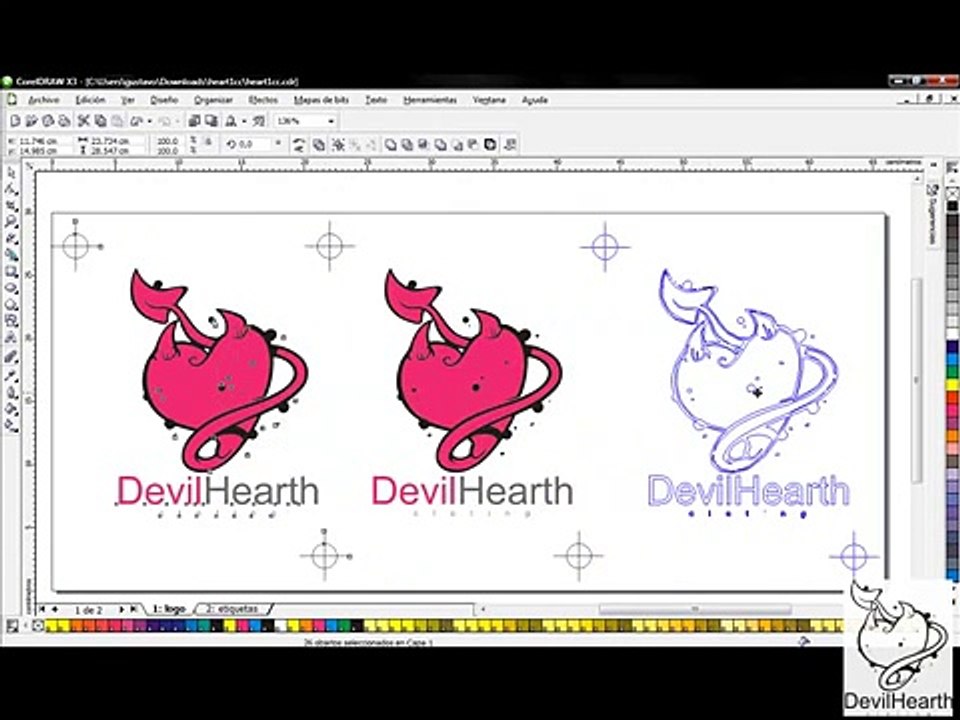Open the Sugerencias docker tab

coord(933,215)
